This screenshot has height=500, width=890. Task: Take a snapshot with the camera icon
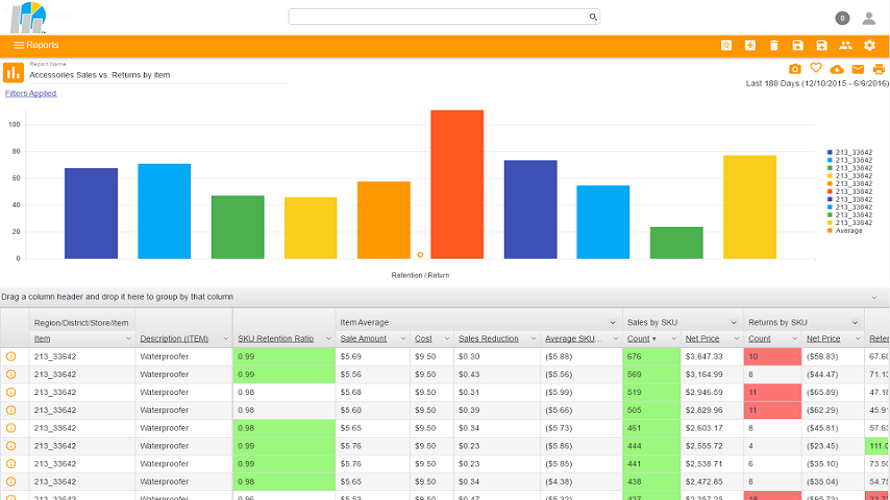tap(795, 69)
